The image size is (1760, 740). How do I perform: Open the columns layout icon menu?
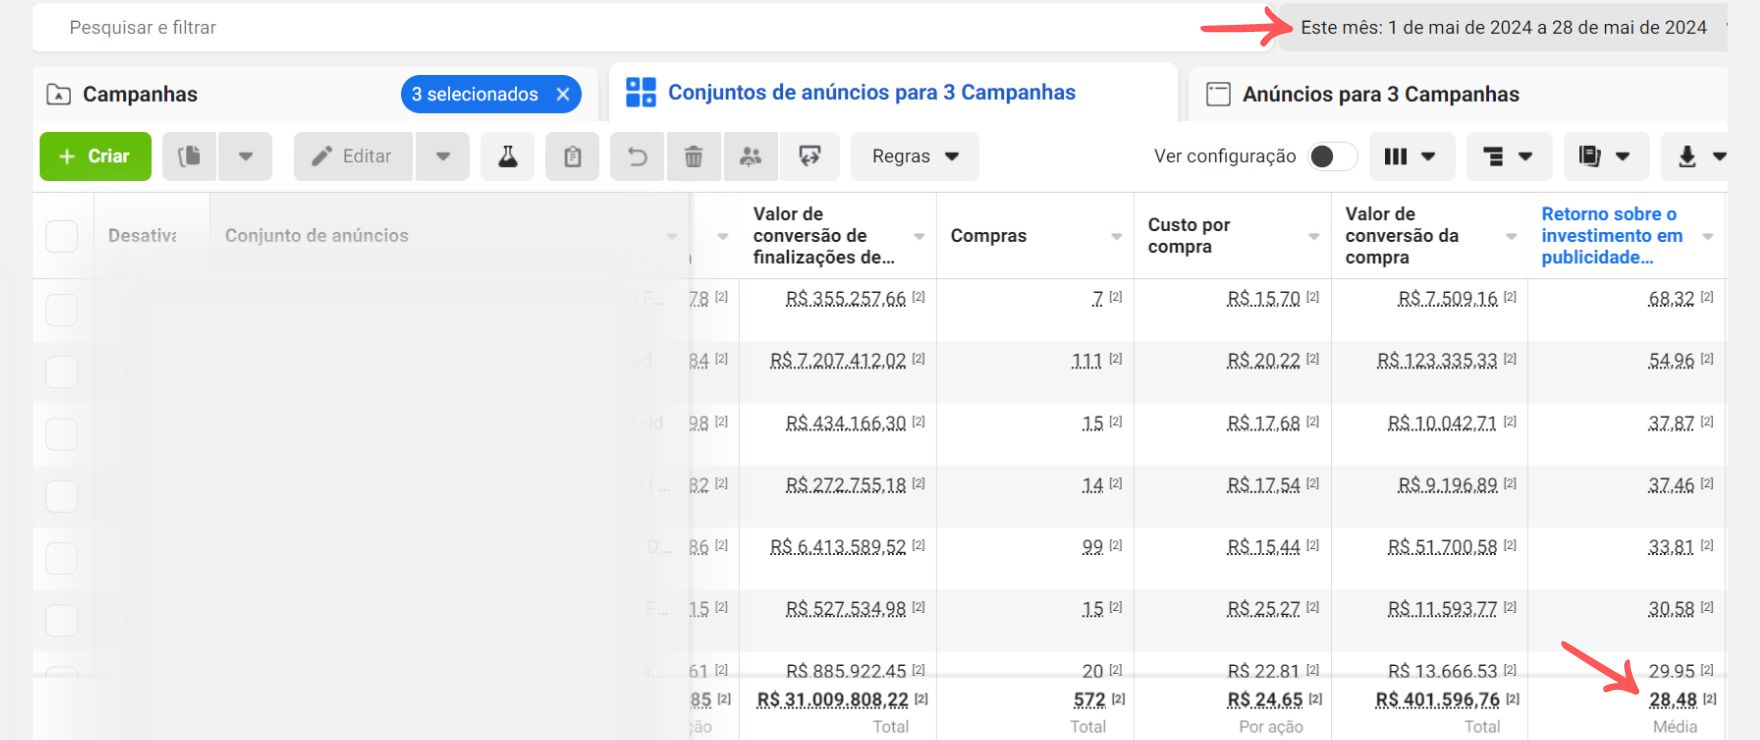(1409, 157)
